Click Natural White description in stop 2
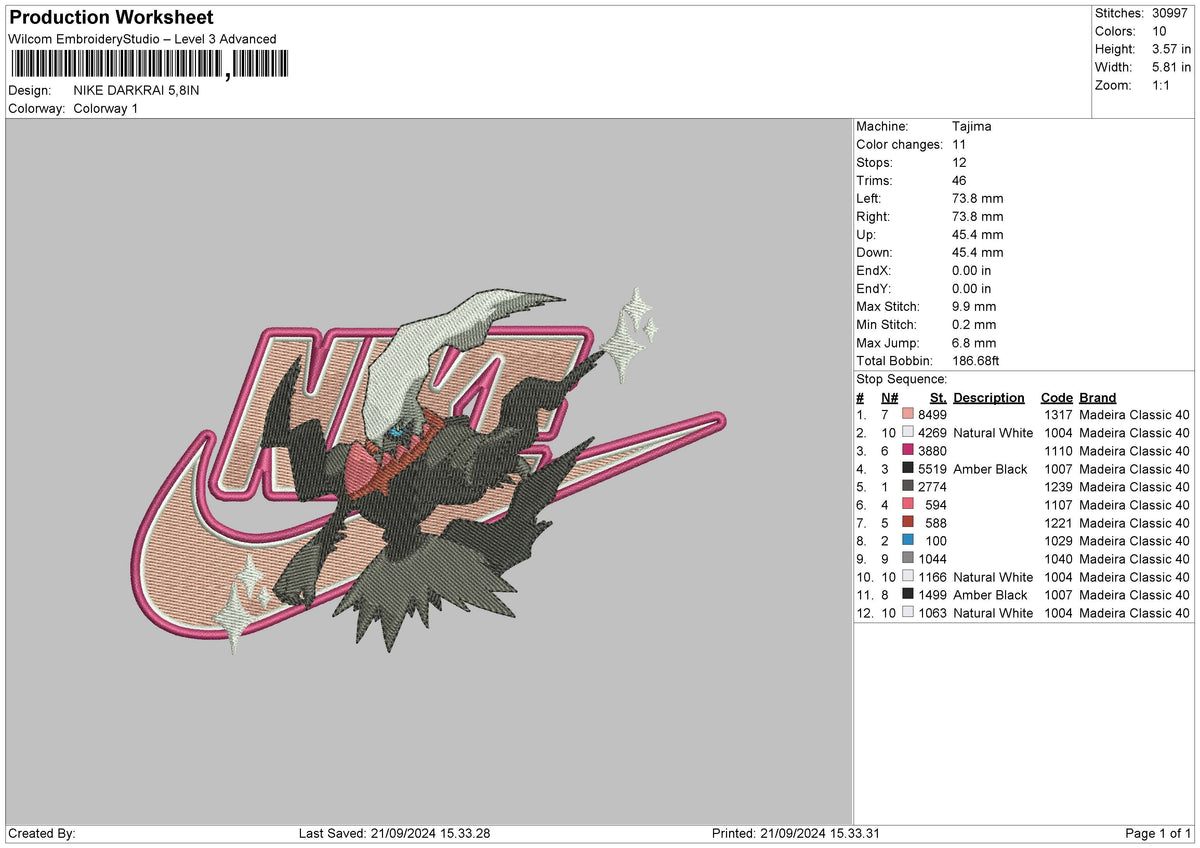The image size is (1200, 848). 993,433
